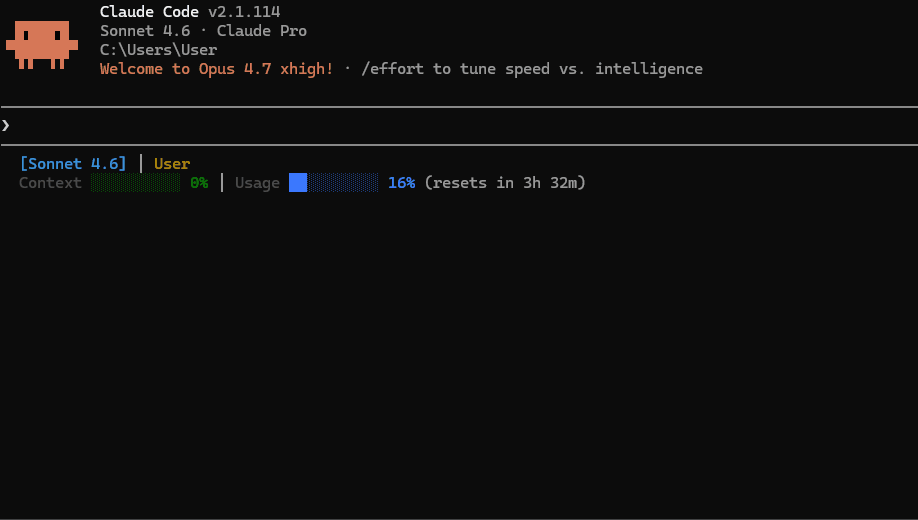This screenshot has height=520, width=918.
Task: Click the green 0% context value
Action: [199, 183]
